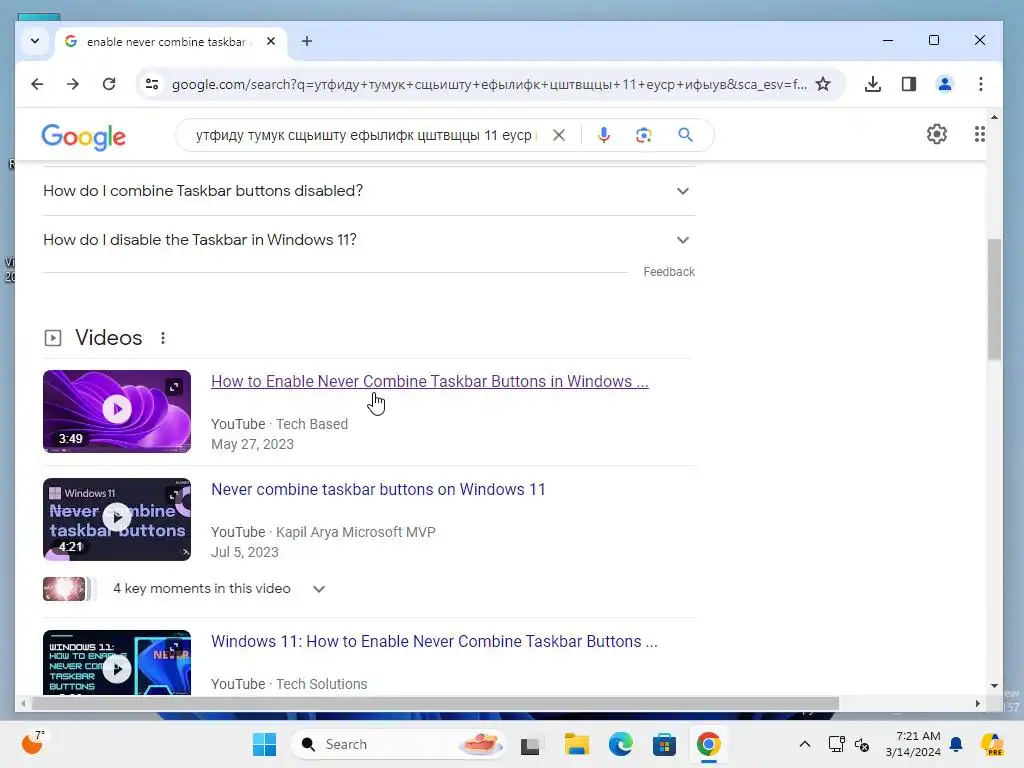
Task: Open Chrome three-dot menu
Action: tap(980, 84)
